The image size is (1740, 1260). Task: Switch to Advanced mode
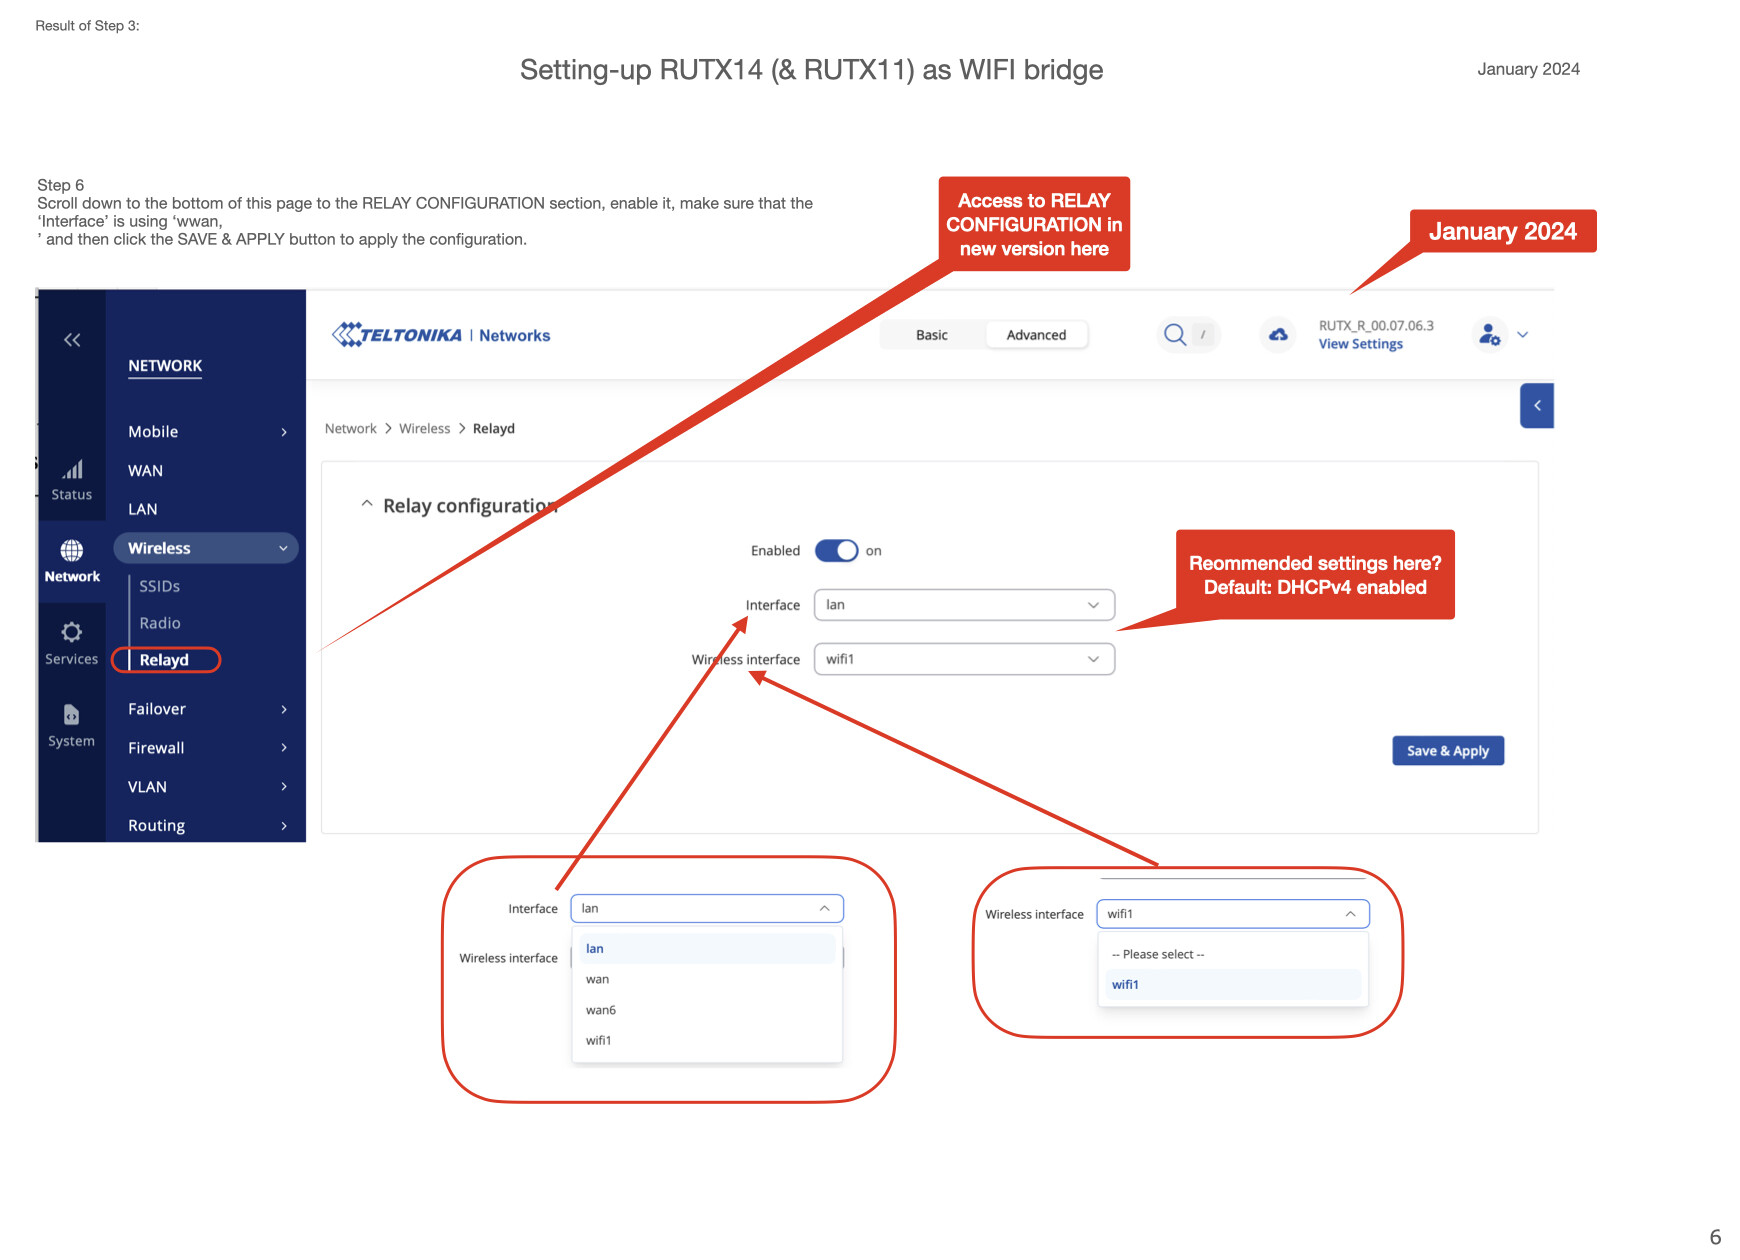[x=1036, y=335]
